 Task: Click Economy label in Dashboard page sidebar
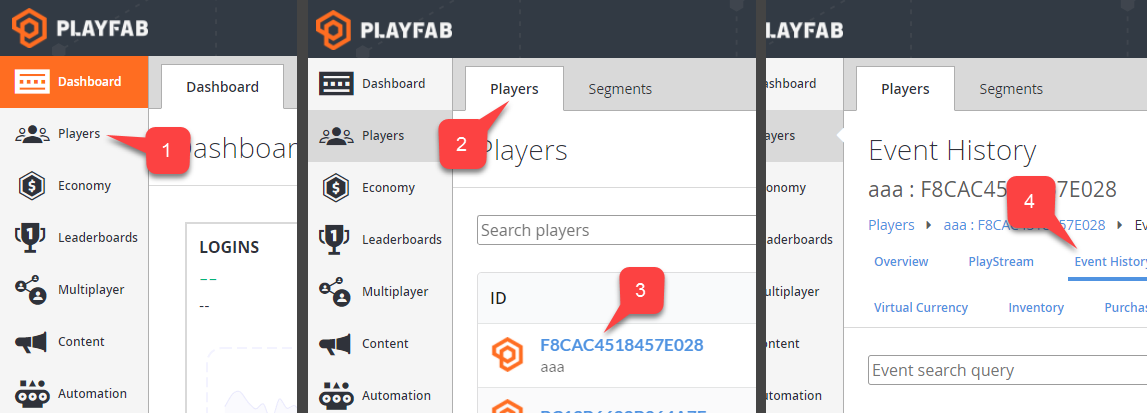point(85,186)
